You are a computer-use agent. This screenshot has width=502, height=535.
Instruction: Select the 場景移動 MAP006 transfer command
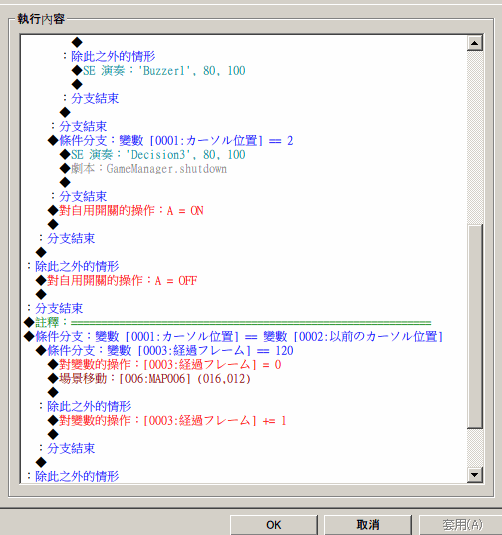click(x=149, y=378)
